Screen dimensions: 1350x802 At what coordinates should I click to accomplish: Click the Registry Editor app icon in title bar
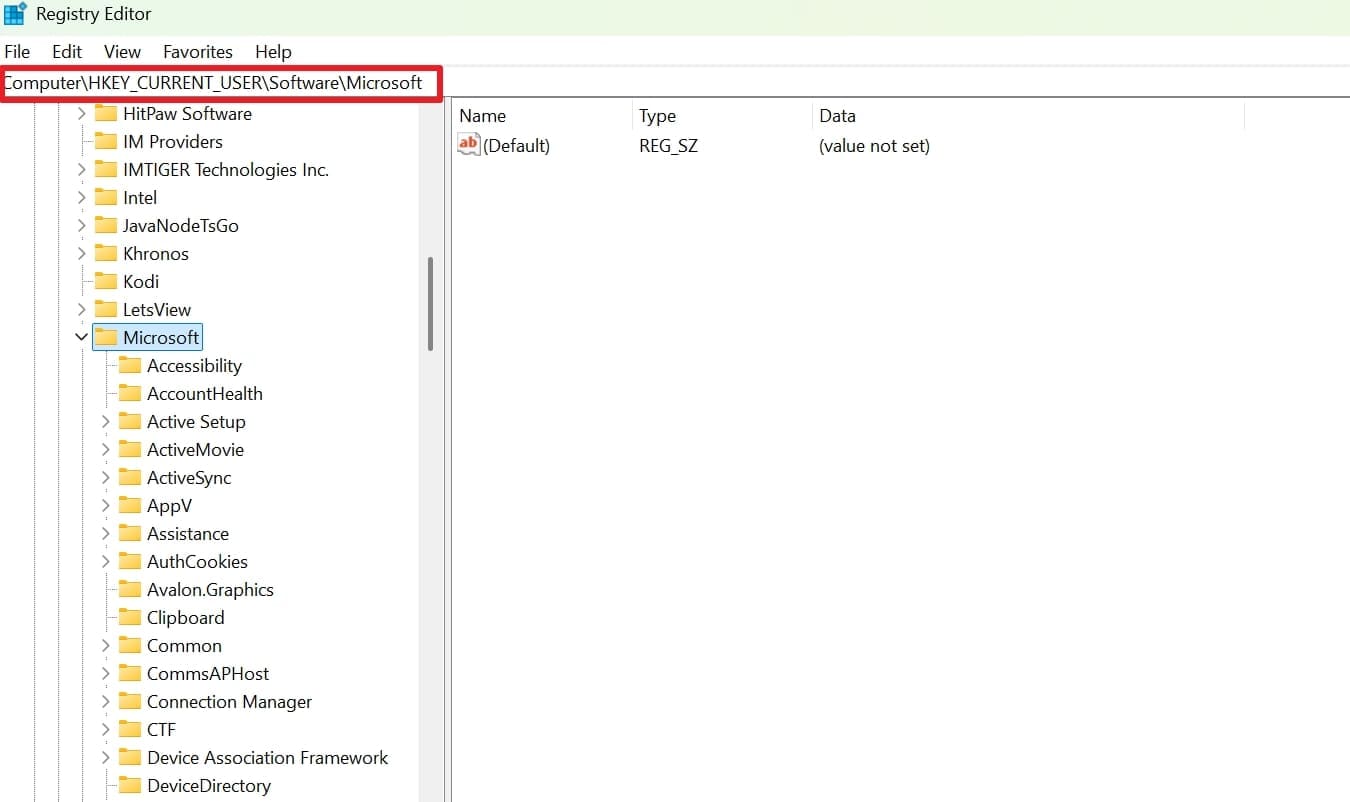[15, 14]
